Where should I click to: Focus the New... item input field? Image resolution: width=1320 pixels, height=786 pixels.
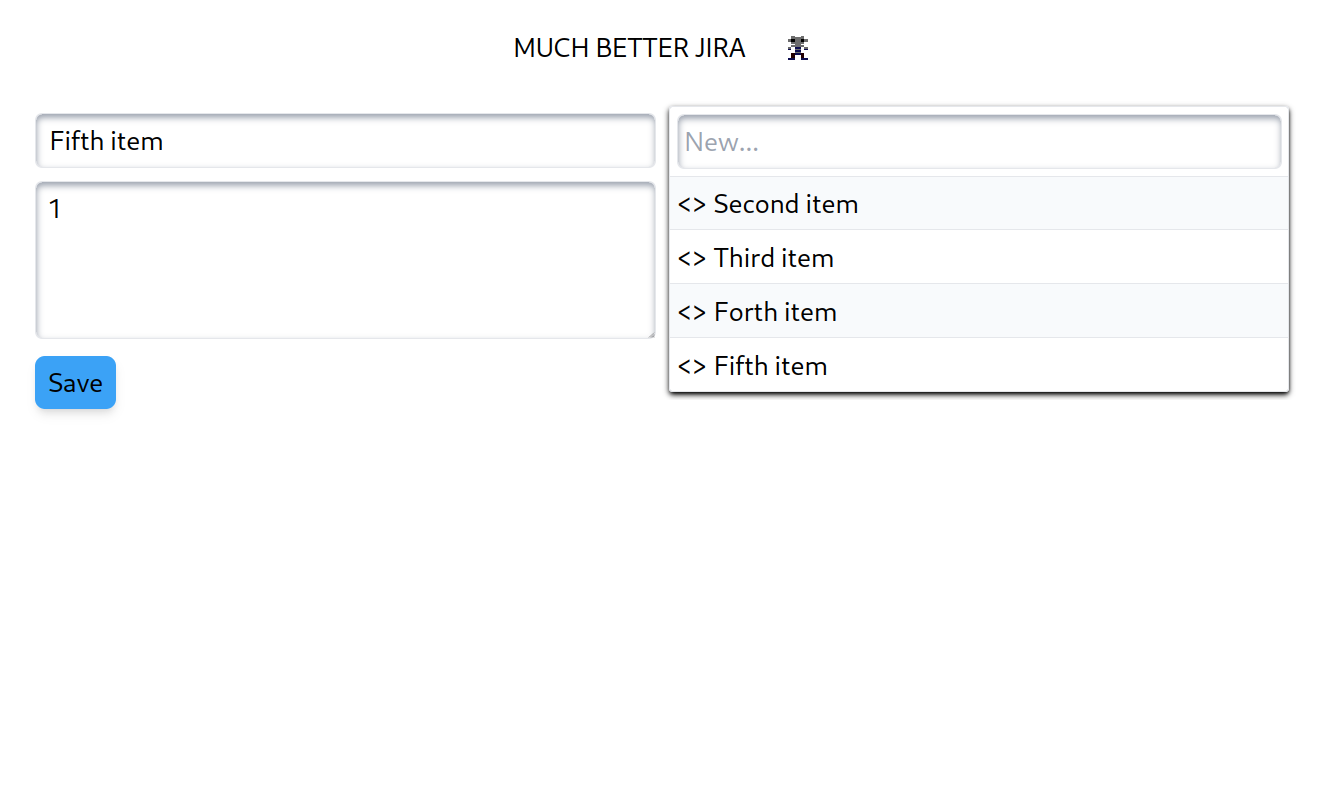979,142
